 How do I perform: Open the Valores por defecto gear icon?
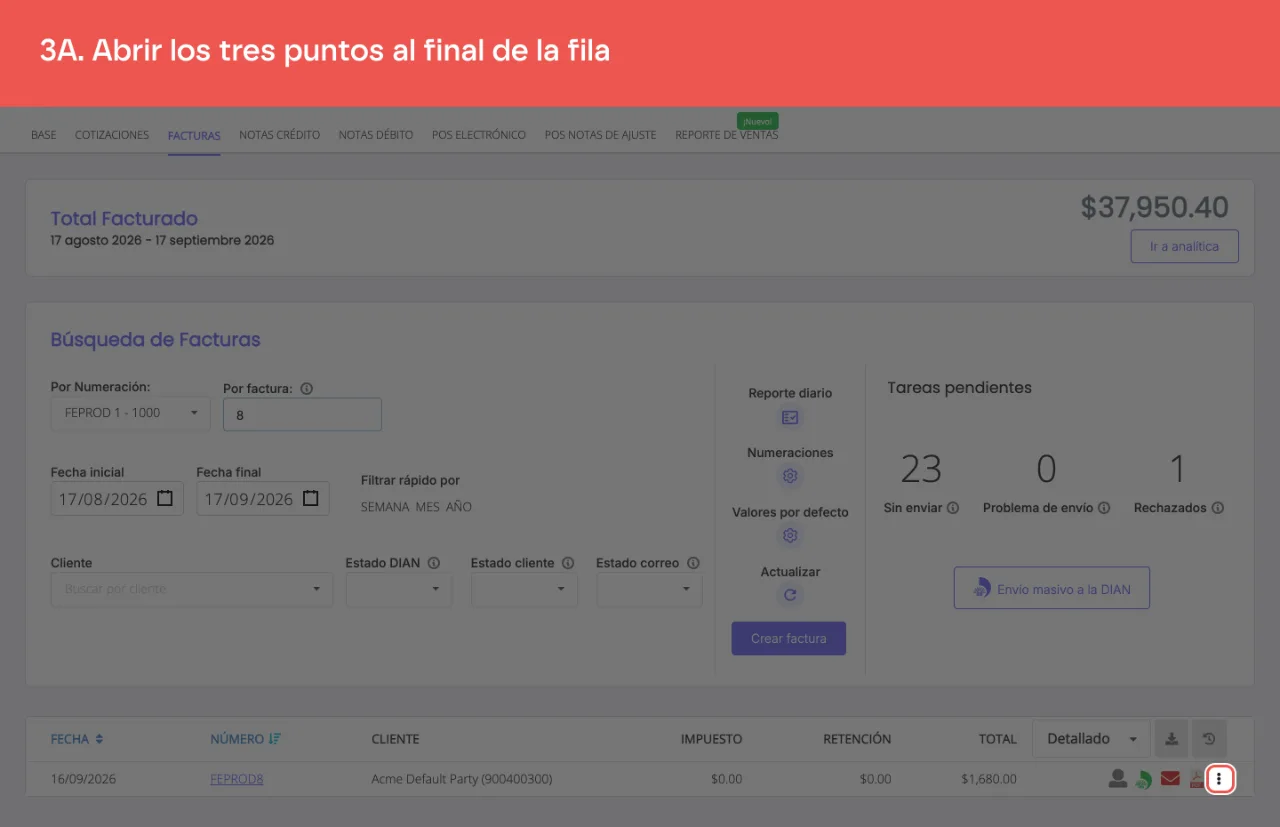click(x=790, y=536)
